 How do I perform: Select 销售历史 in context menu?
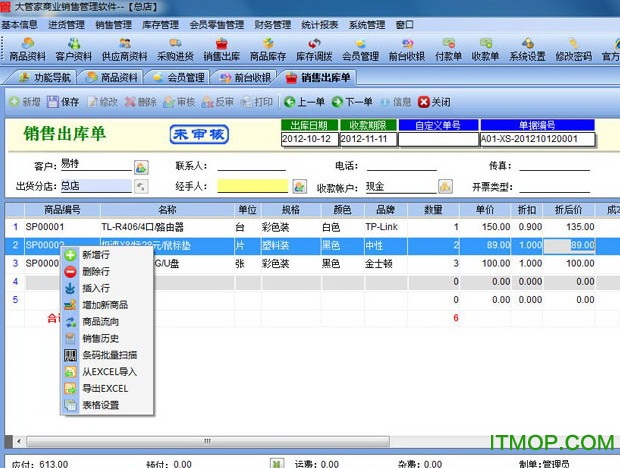click(107, 338)
